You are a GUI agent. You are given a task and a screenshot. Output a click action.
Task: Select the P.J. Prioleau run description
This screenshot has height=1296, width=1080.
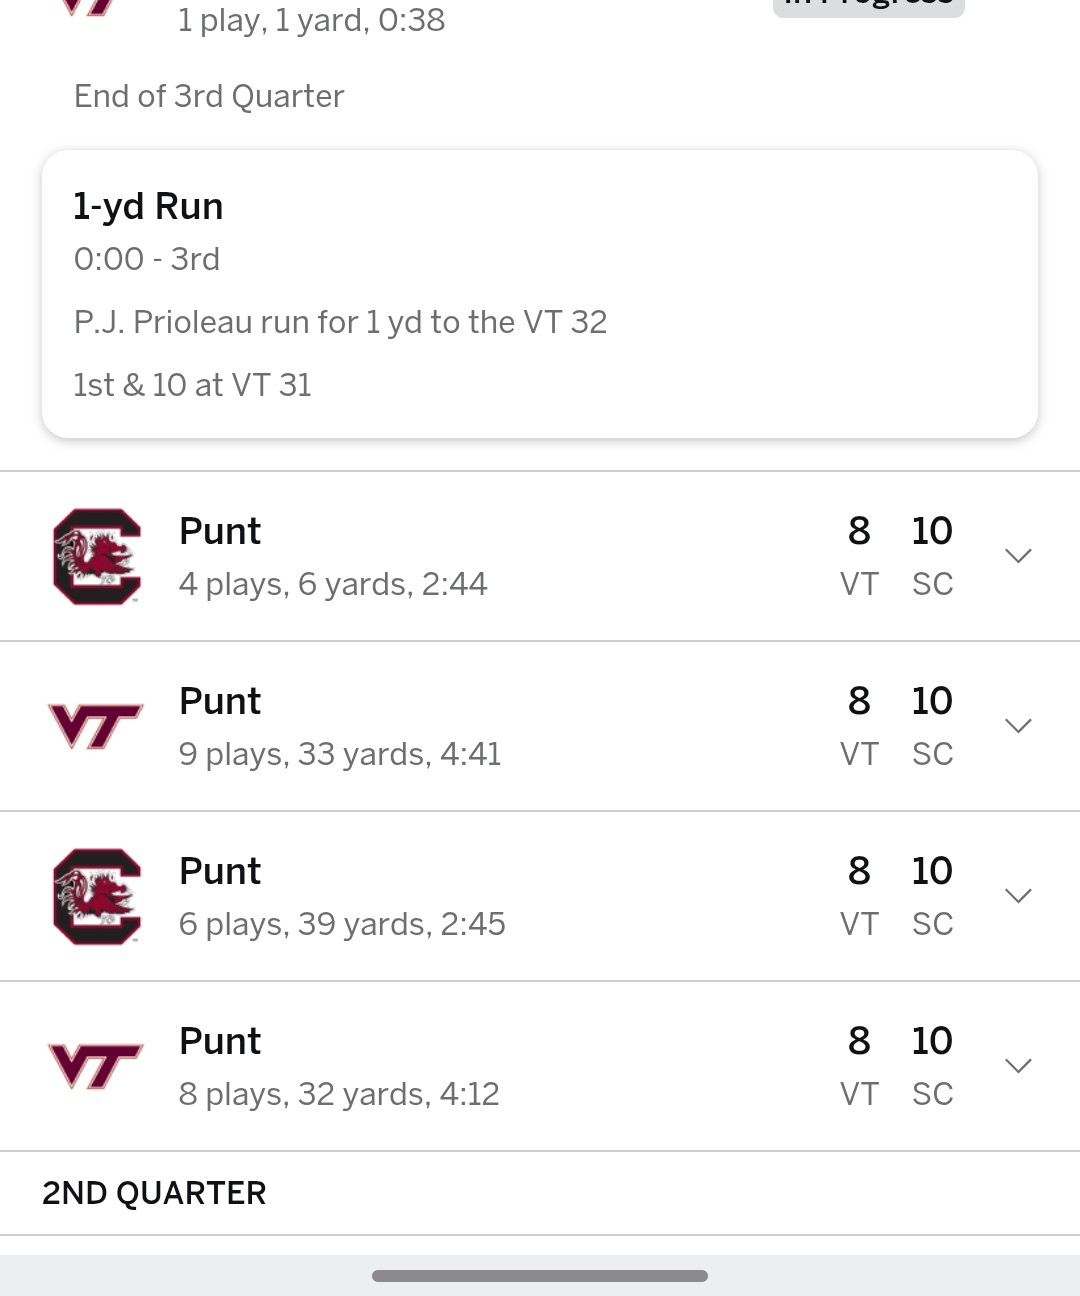[x=340, y=322]
